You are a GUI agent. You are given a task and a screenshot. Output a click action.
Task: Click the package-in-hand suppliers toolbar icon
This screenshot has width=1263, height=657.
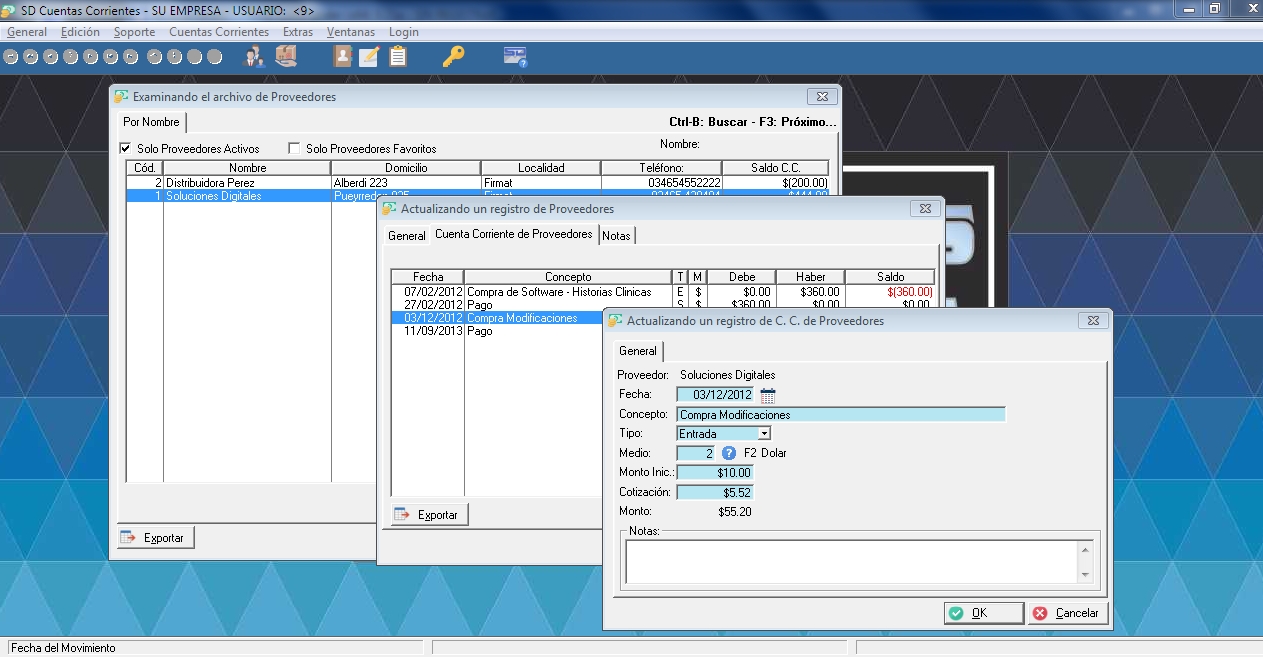287,57
